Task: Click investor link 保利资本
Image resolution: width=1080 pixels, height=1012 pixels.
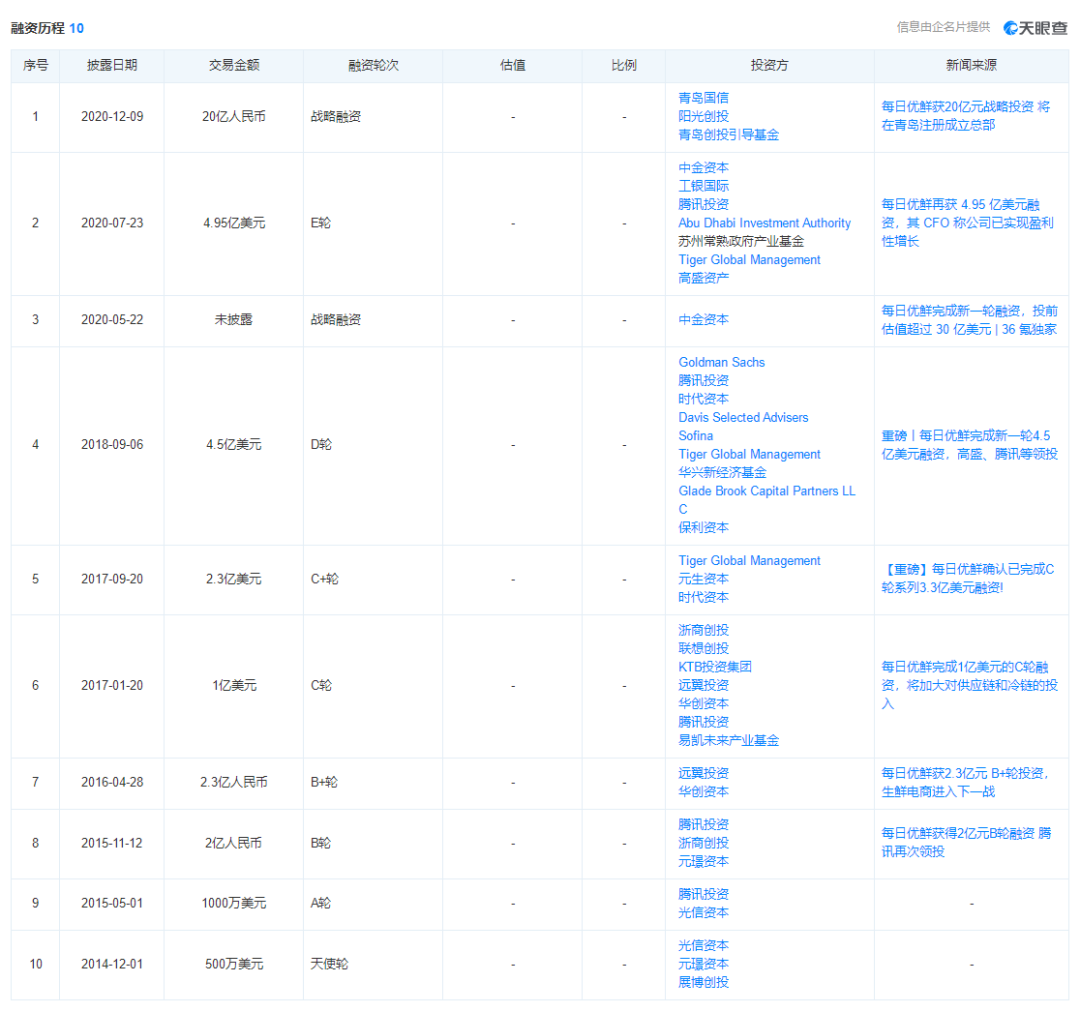Action: tap(703, 528)
